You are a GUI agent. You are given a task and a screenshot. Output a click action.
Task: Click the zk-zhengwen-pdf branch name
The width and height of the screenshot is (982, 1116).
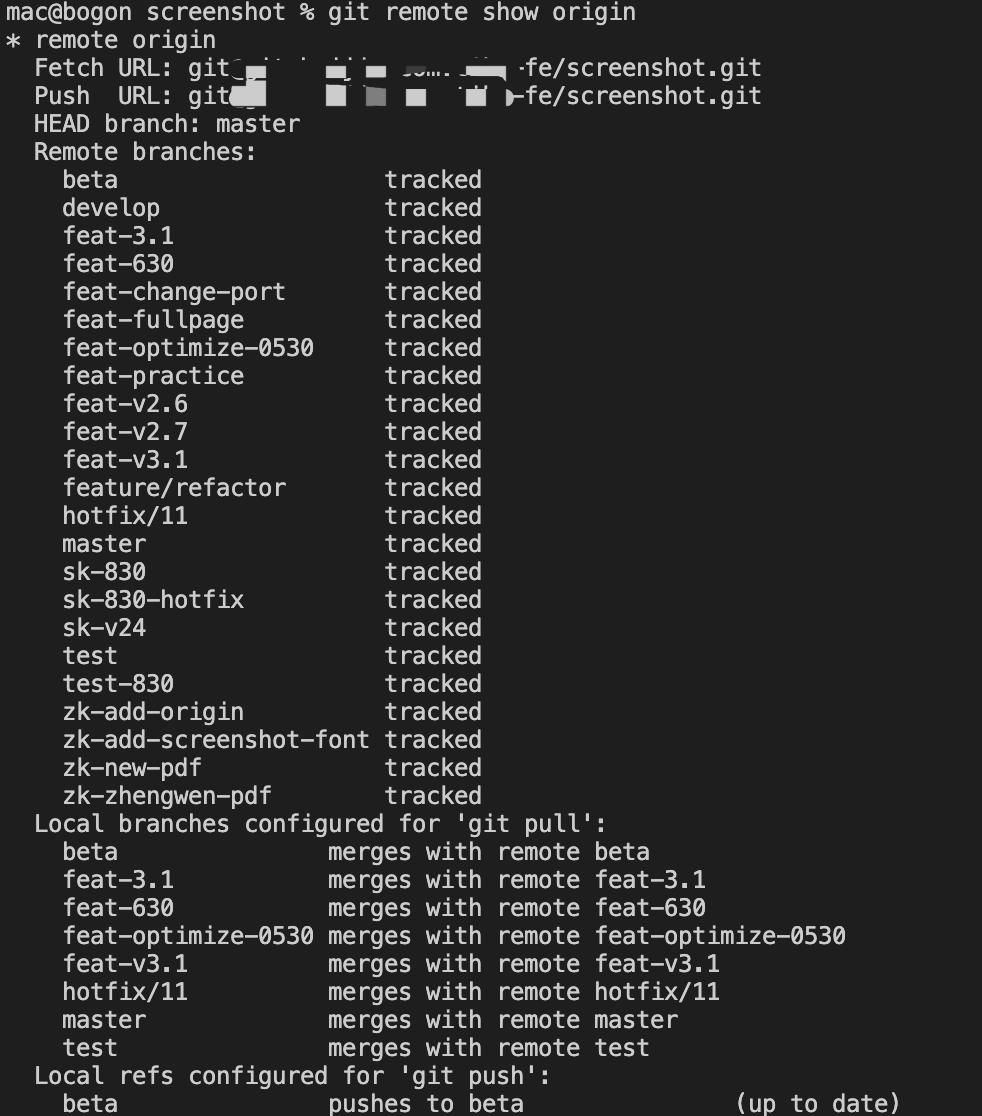[167, 796]
